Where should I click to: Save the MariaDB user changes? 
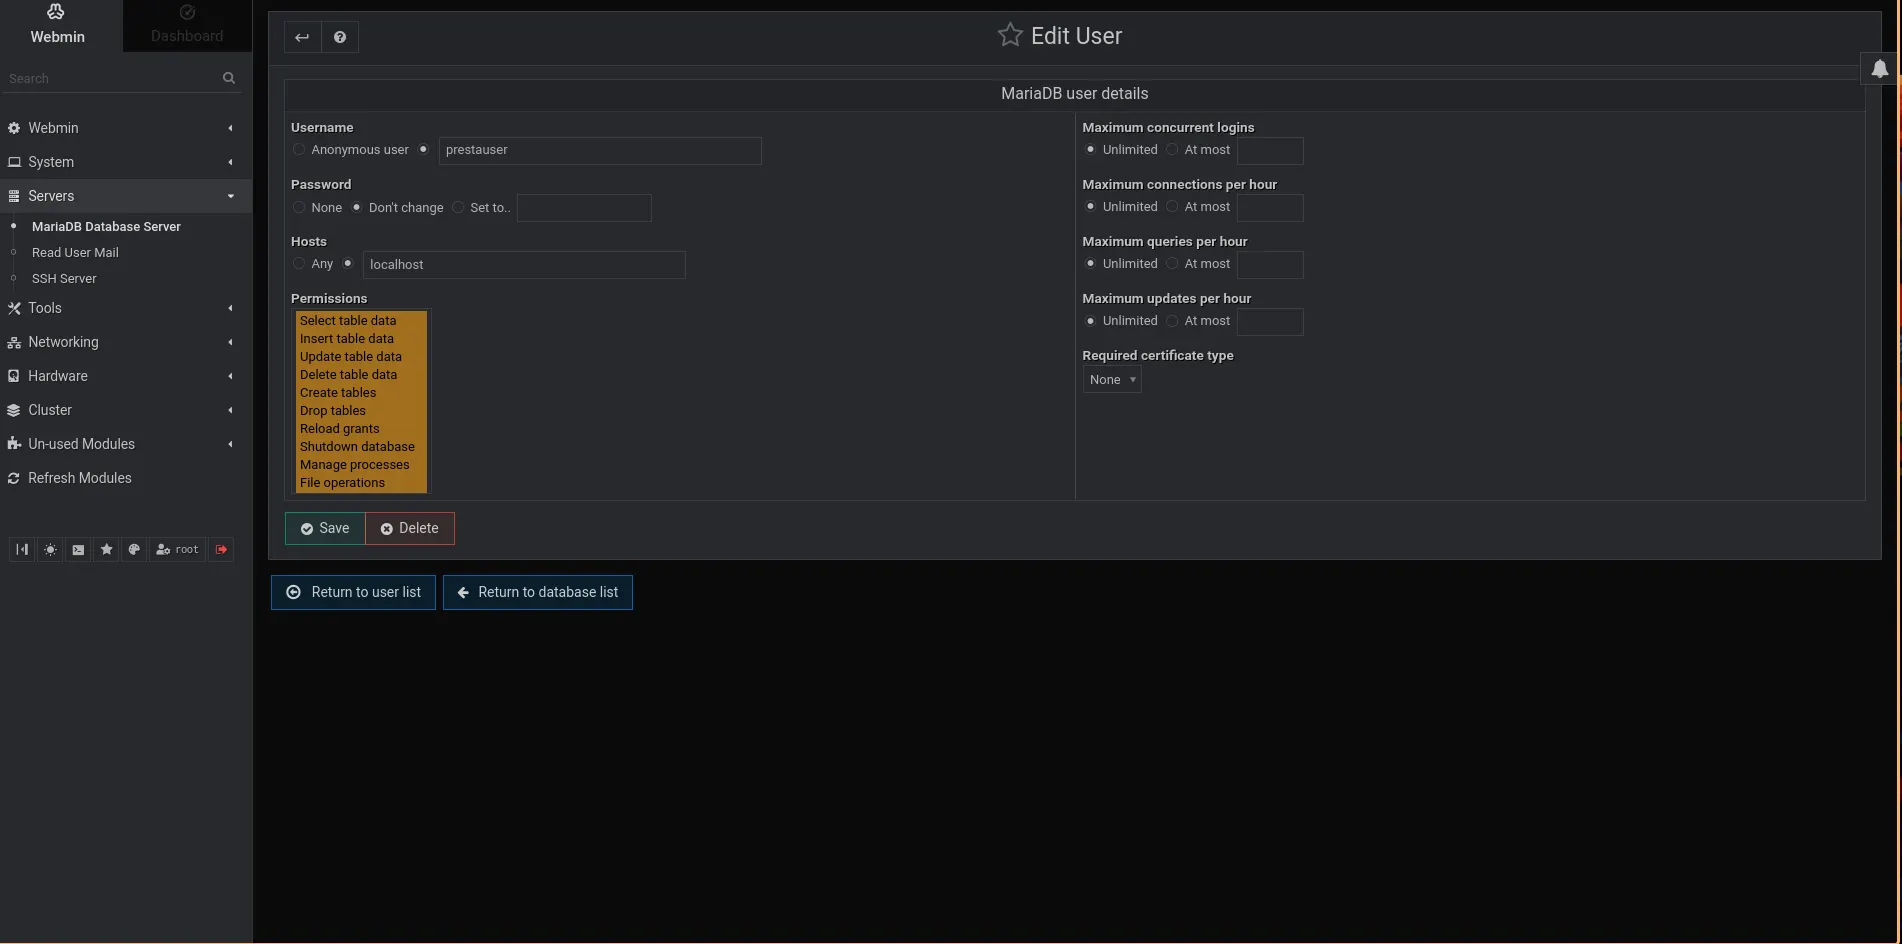pos(325,529)
